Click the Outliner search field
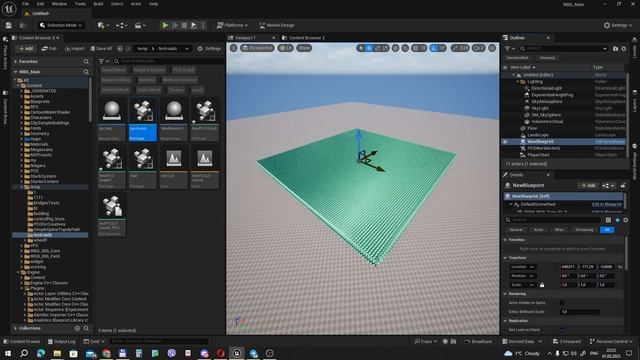 [563, 49]
